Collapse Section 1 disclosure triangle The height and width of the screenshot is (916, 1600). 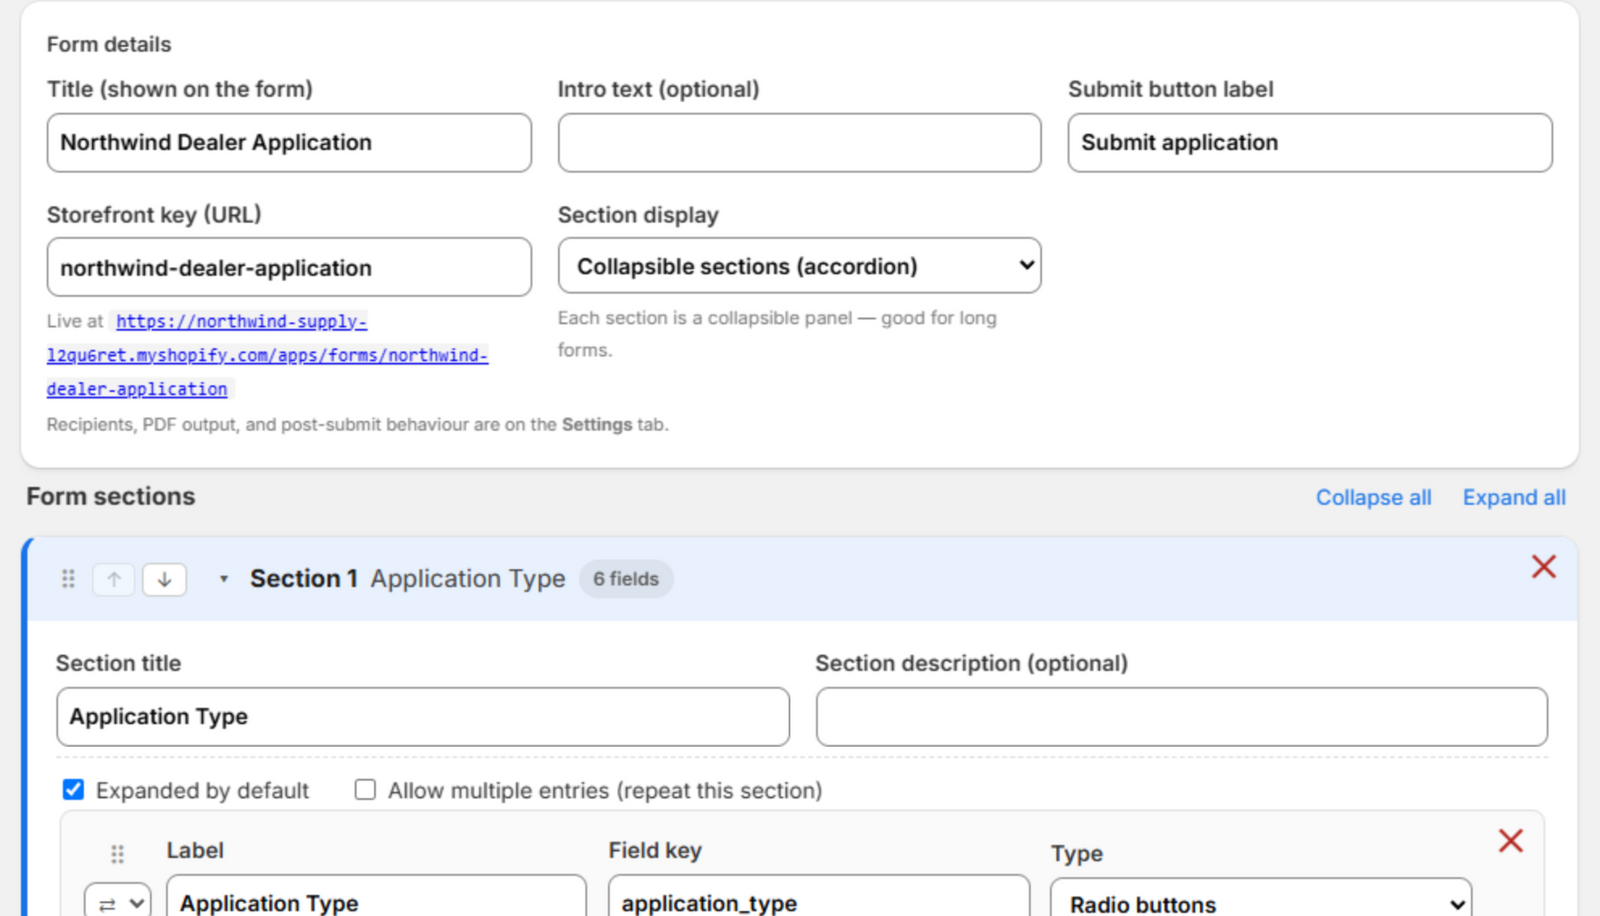224,579
